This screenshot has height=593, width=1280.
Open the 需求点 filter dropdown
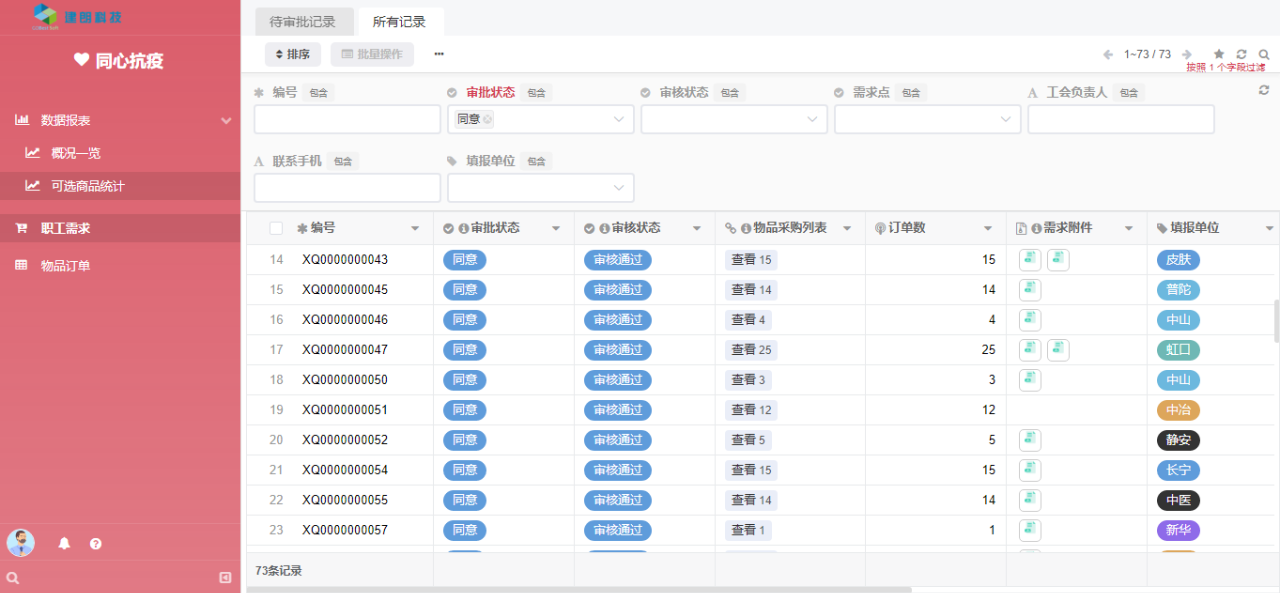point(927,119)
